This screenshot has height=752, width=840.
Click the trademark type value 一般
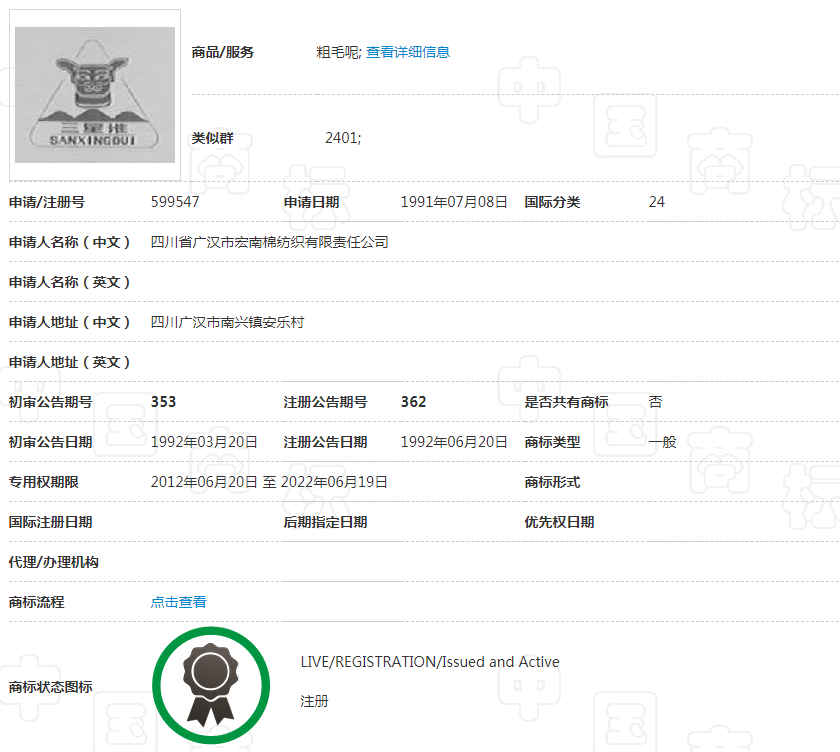[x=662, y=442]
